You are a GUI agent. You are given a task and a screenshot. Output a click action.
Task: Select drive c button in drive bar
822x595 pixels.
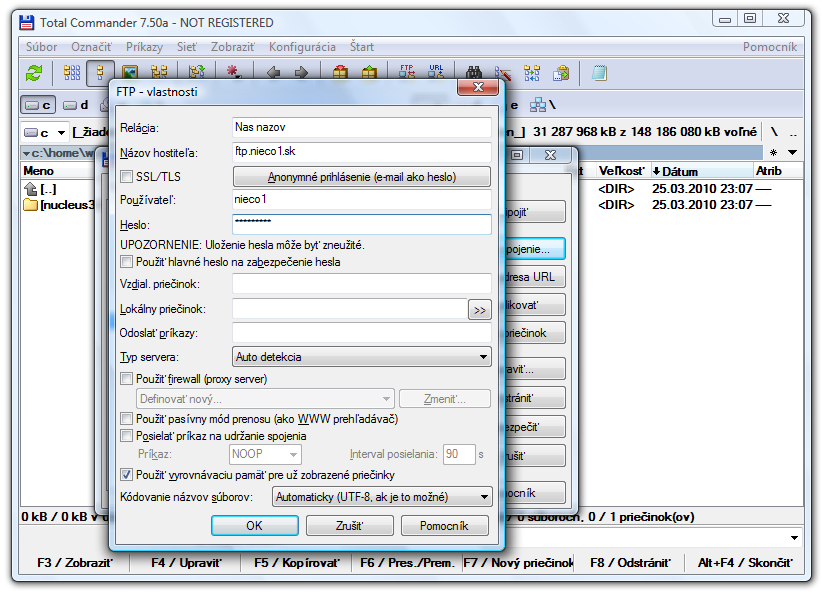pyautogui.click(x=38, y=105)
